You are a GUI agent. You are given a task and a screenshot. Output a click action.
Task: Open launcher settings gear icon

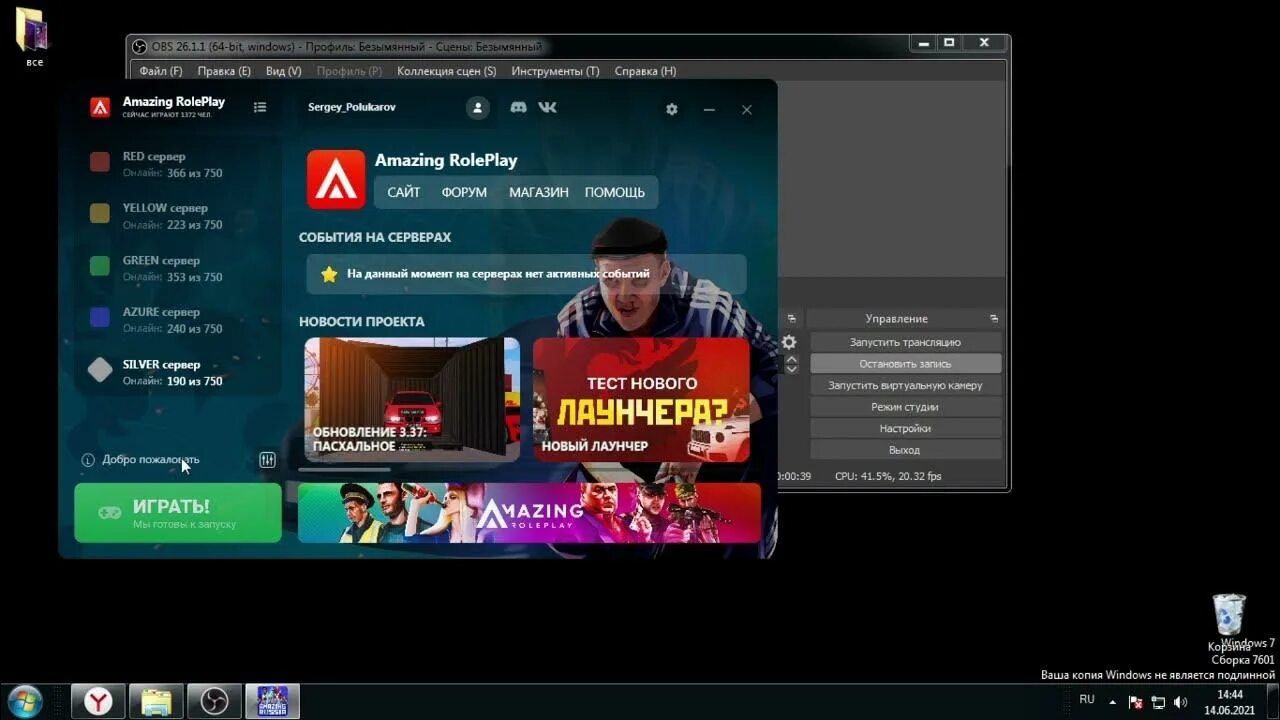[672, 109]
